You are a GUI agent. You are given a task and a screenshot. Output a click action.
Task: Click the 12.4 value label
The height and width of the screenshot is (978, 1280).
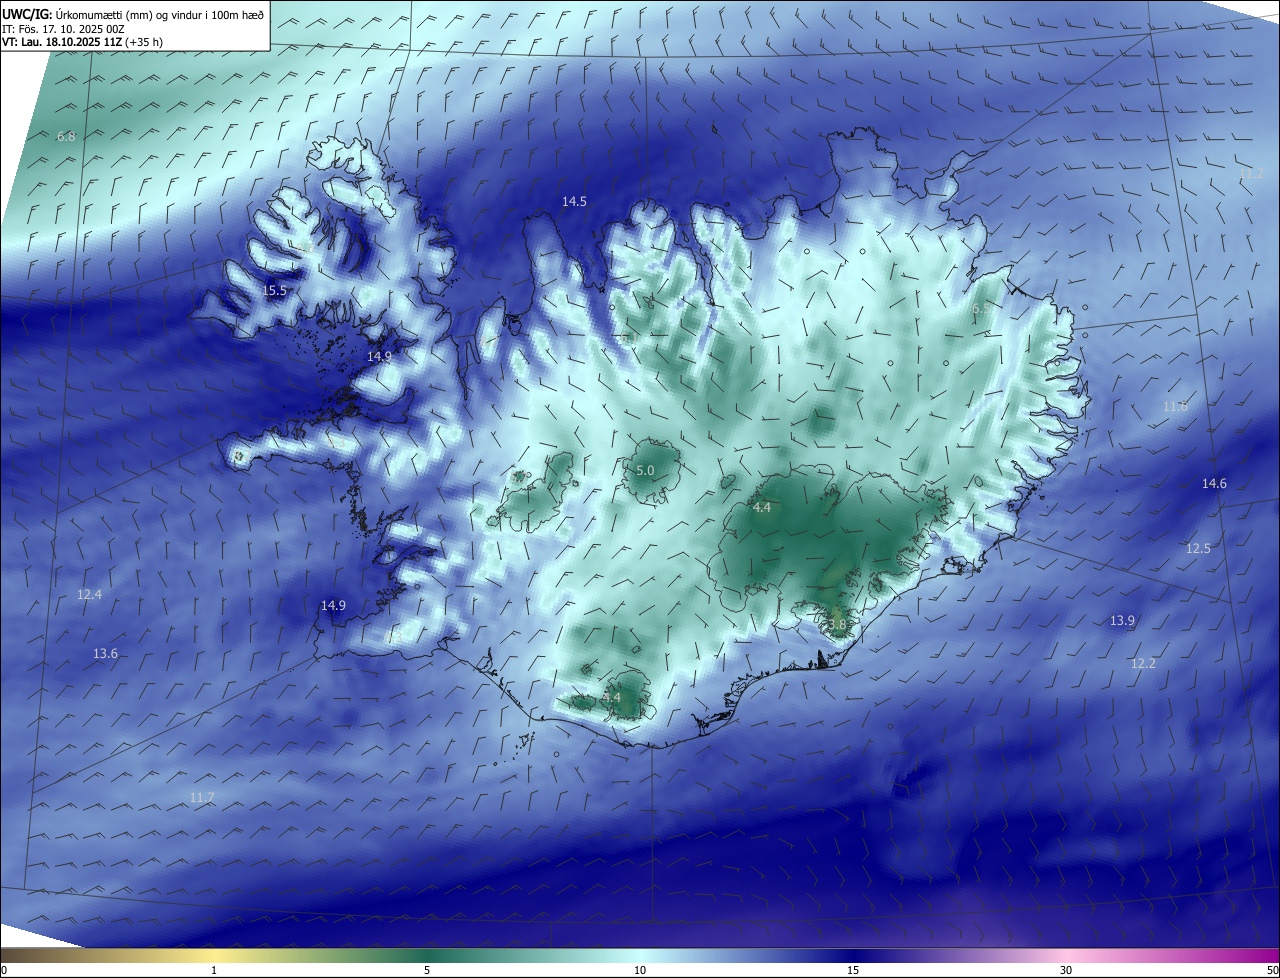pos(89,594)
